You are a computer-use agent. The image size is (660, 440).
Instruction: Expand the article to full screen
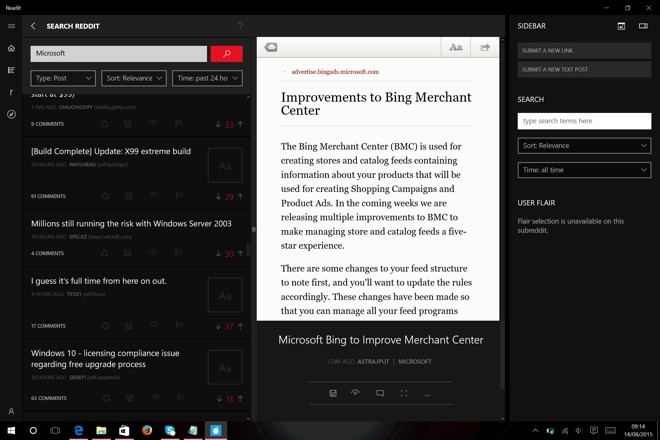pos(404,393)
